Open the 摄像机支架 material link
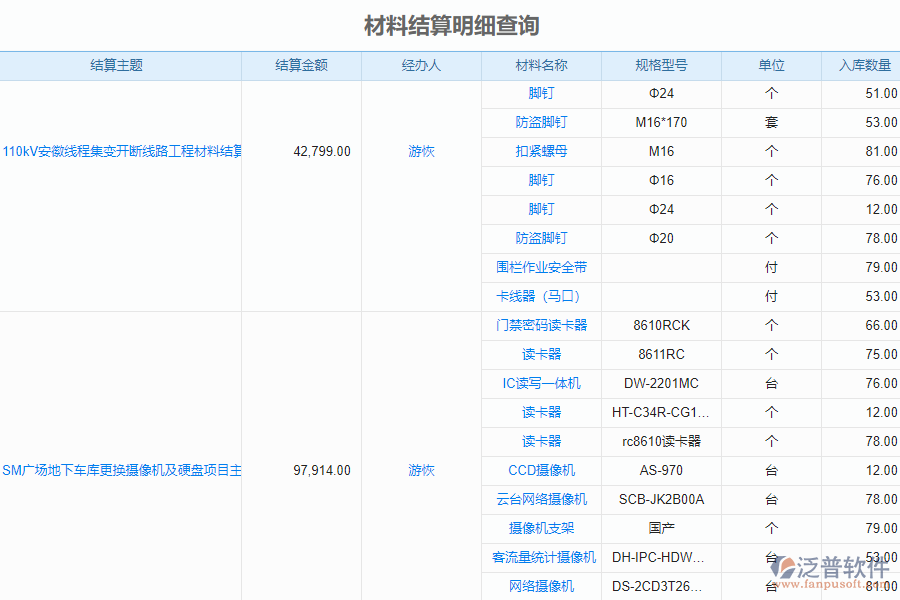Screen dimensions: 900x600 pyautogui.click(x=541, y=528)
